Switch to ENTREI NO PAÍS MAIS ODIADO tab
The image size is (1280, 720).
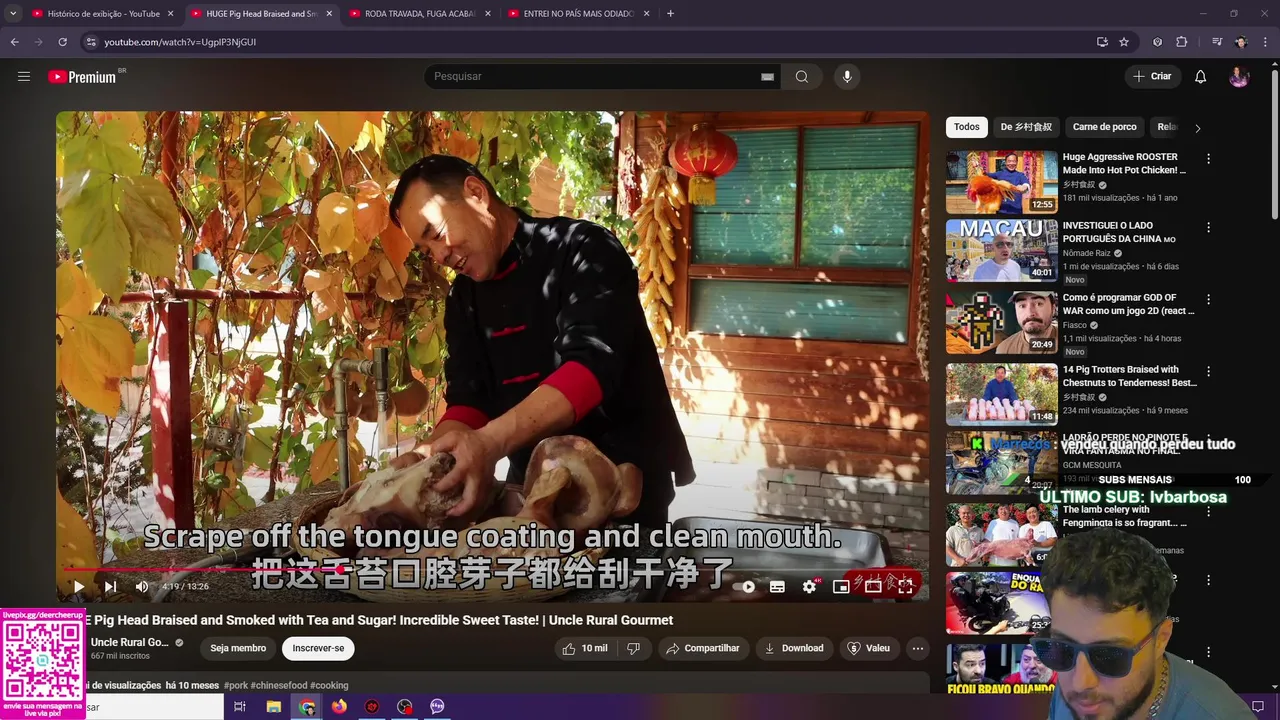point(578,14)
